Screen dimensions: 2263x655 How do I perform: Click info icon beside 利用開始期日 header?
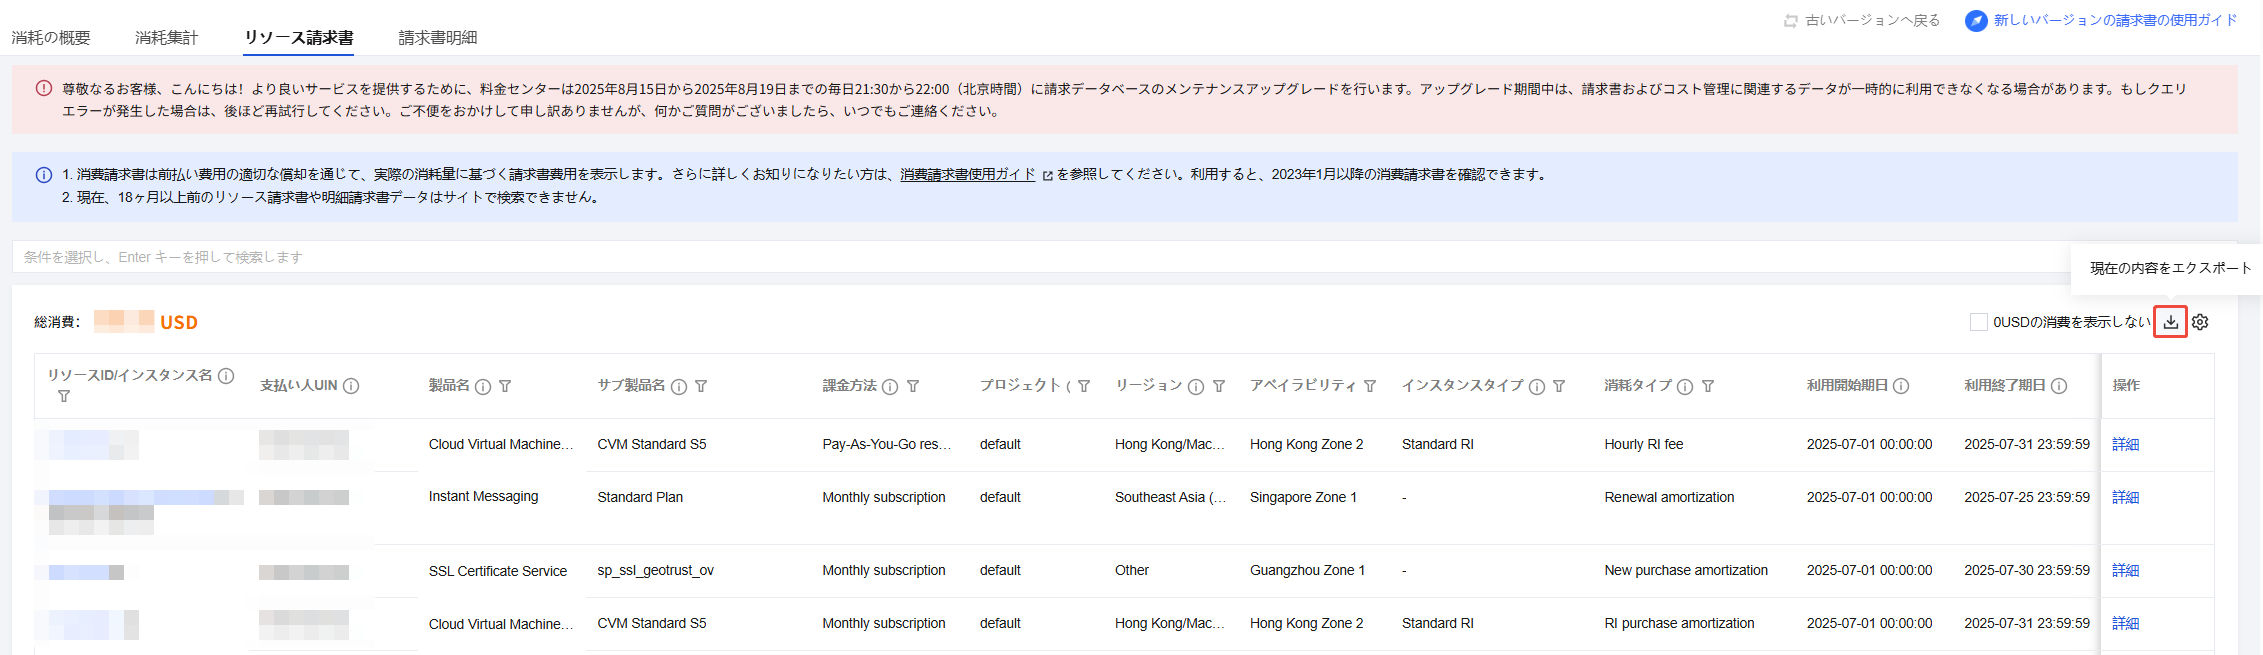pos(1901,386)
